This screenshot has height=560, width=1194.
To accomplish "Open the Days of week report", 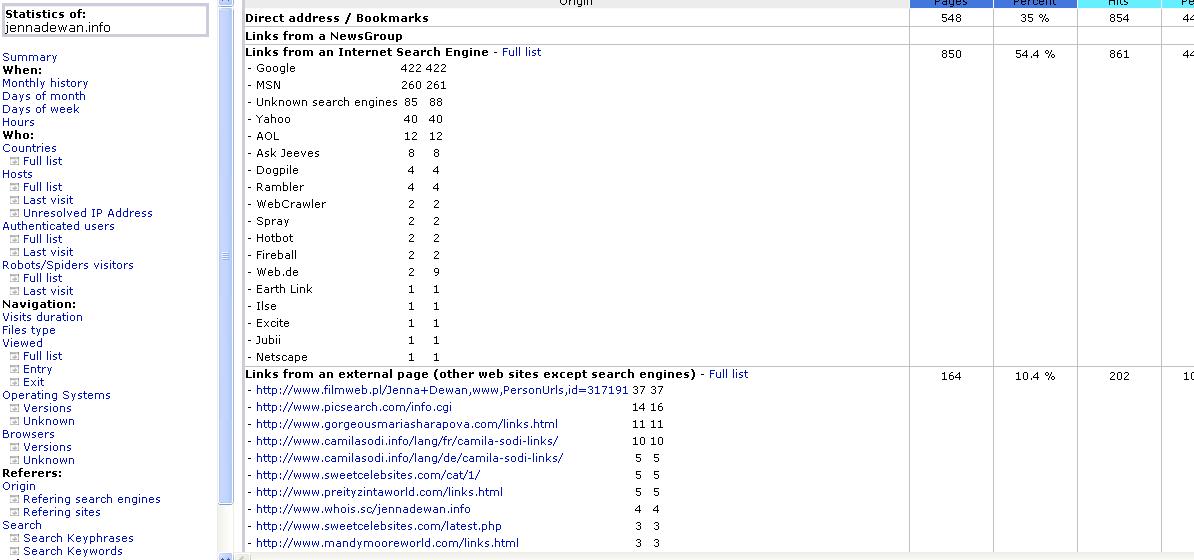I will click(41, 109).
